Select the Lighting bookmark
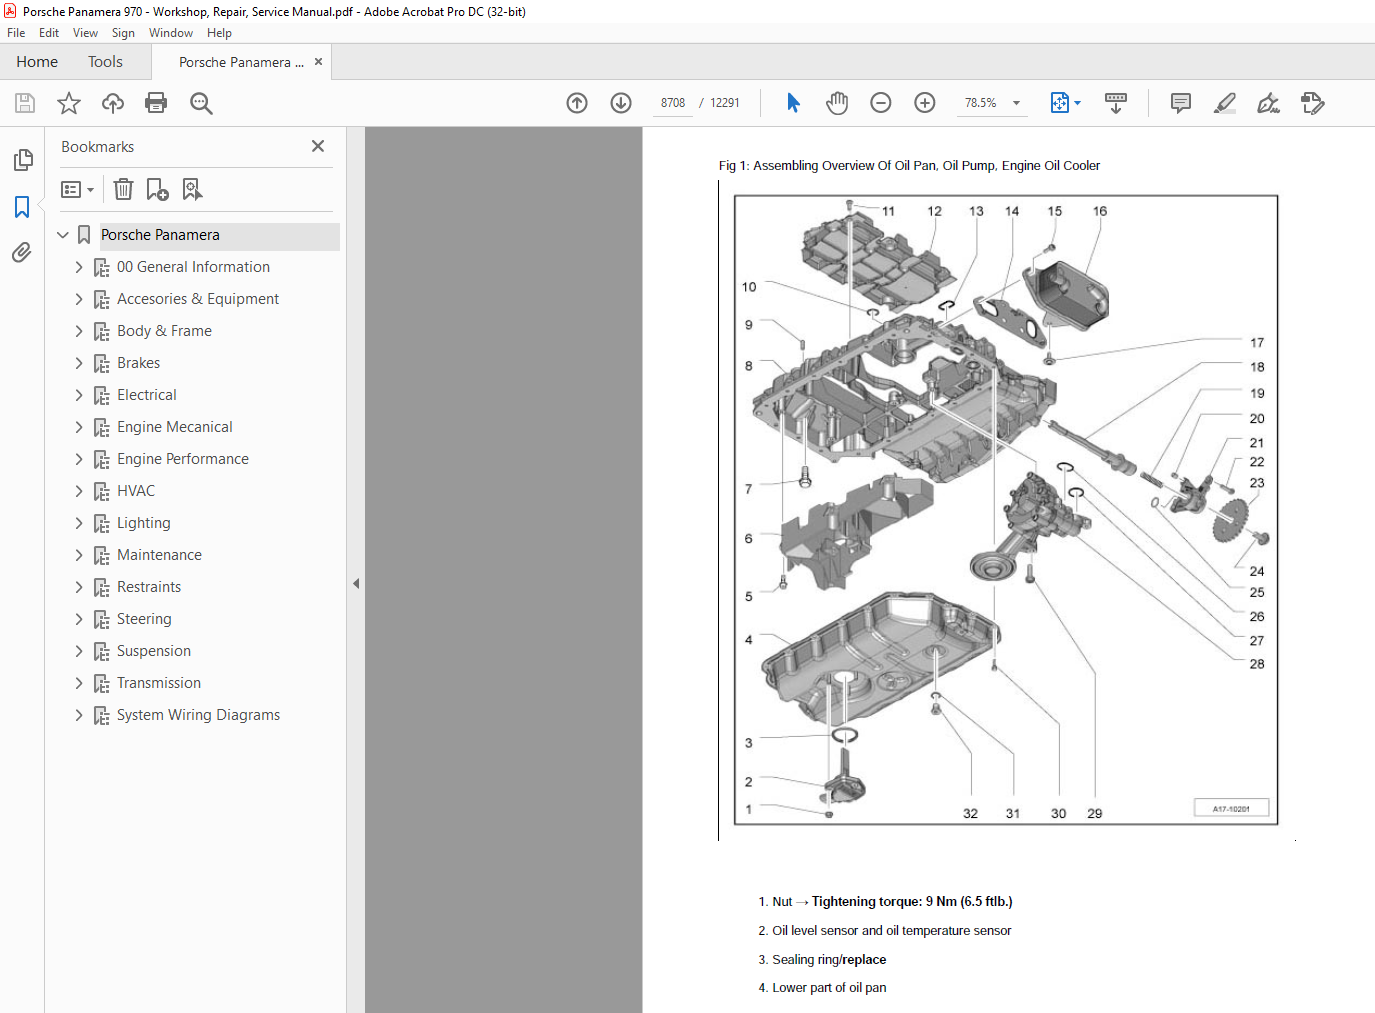The height and width of the screenshot is (1013, 1375). tap(143, 523)
